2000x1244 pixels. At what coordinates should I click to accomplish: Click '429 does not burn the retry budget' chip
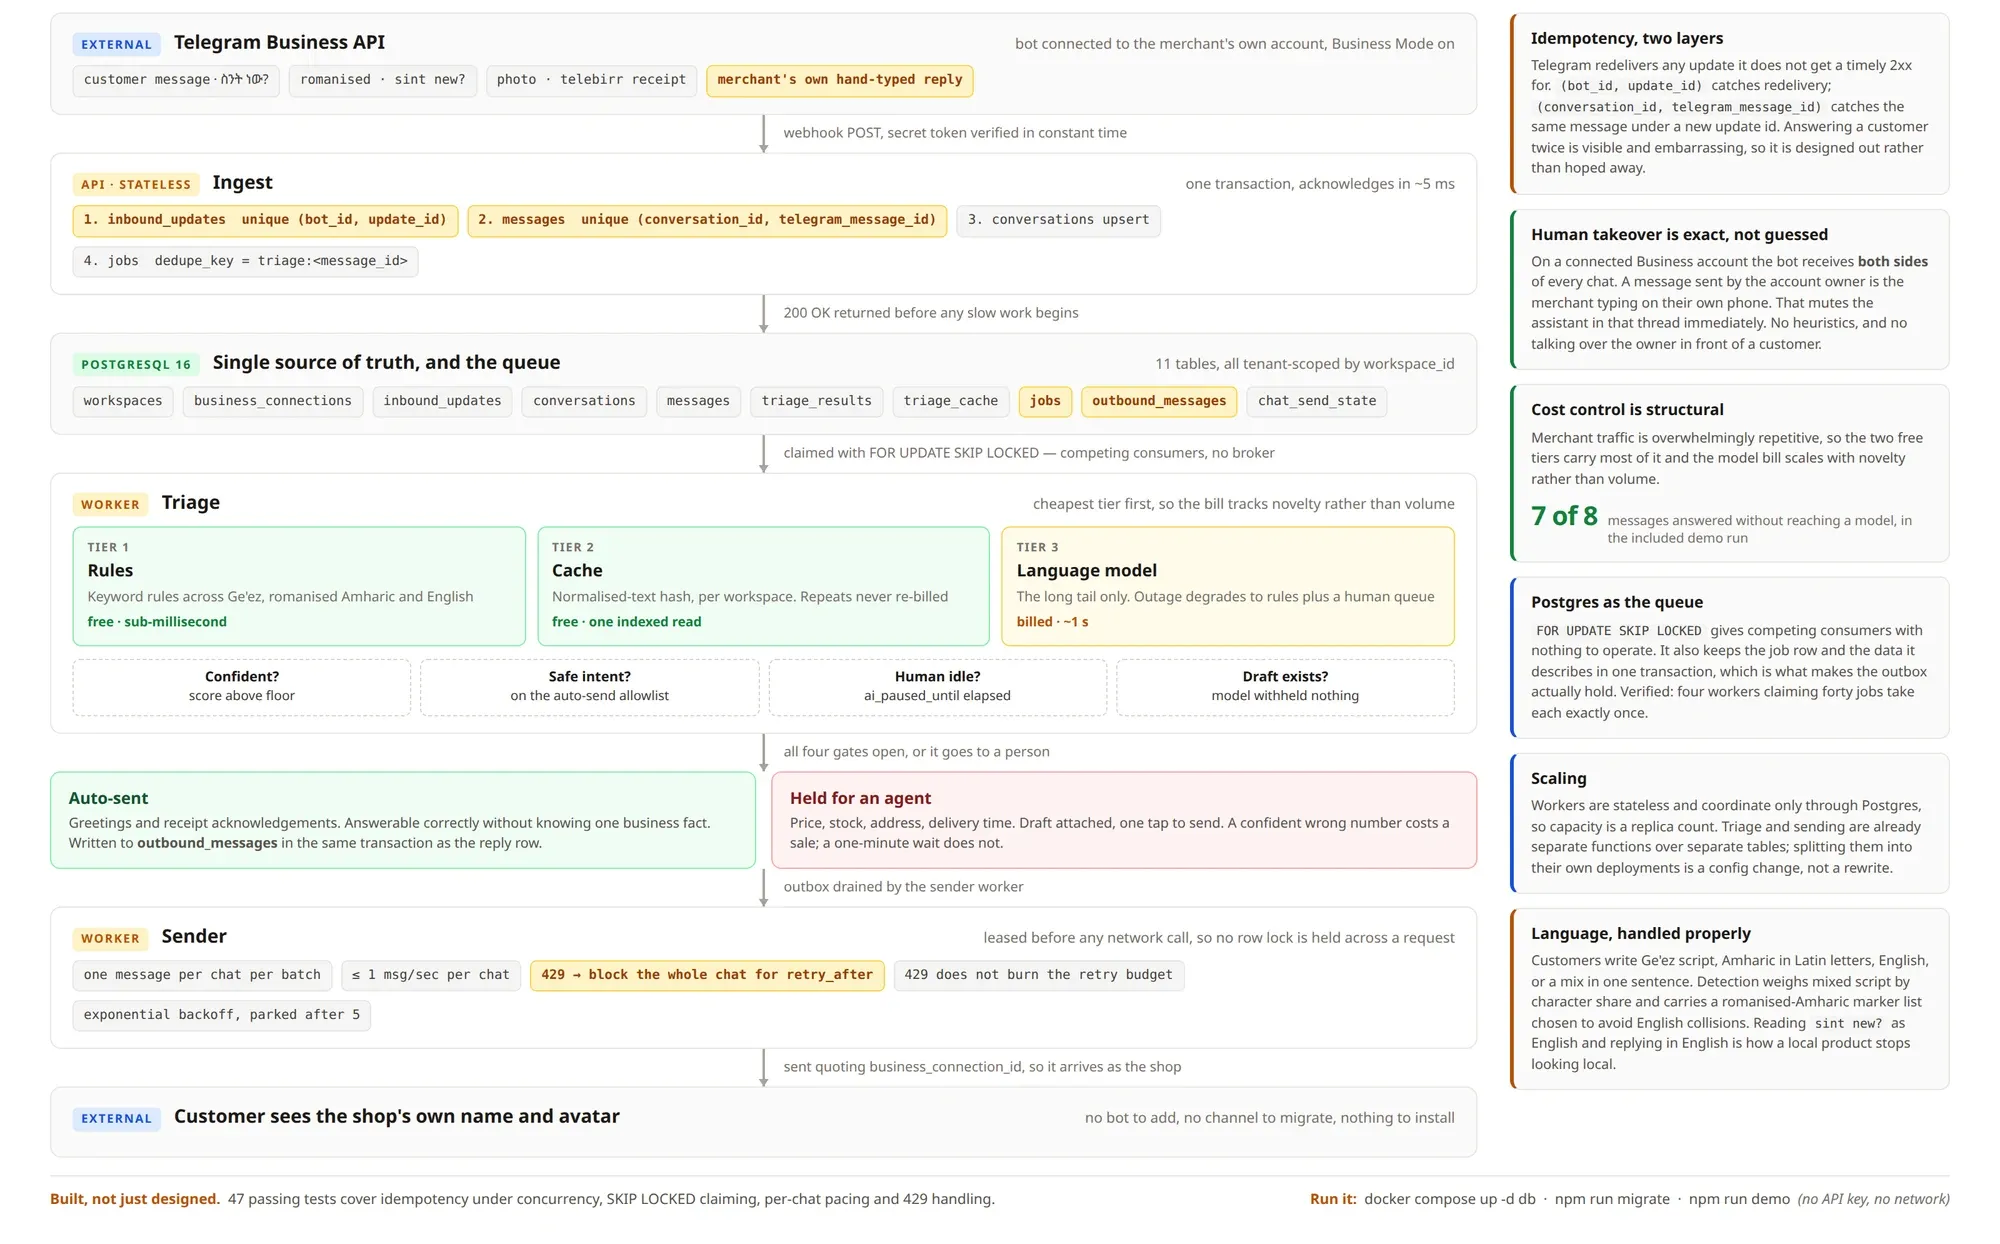(x=1039, y=975)
